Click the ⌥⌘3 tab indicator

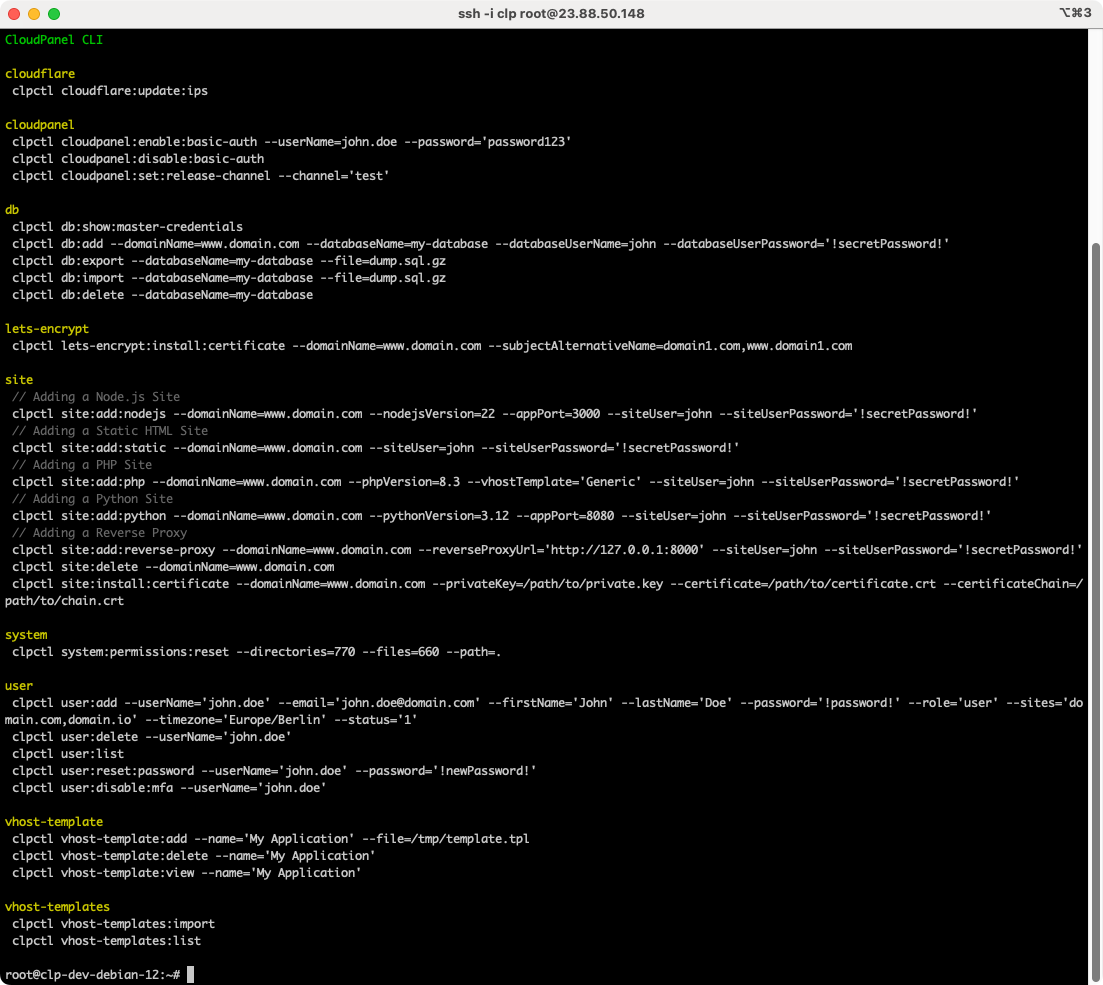(1072, 14)
